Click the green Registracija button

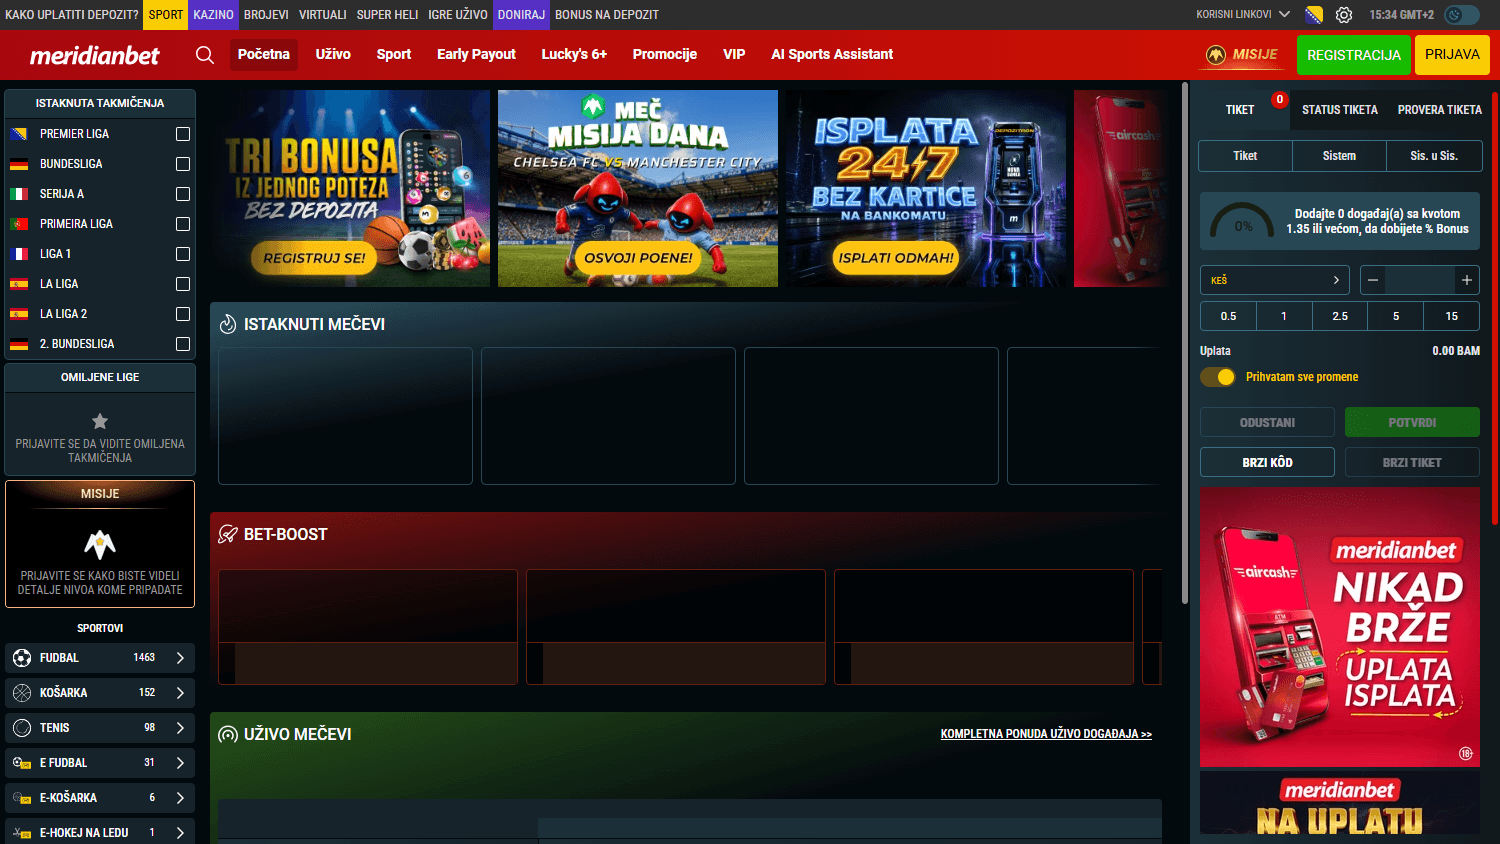[1354, 55]
